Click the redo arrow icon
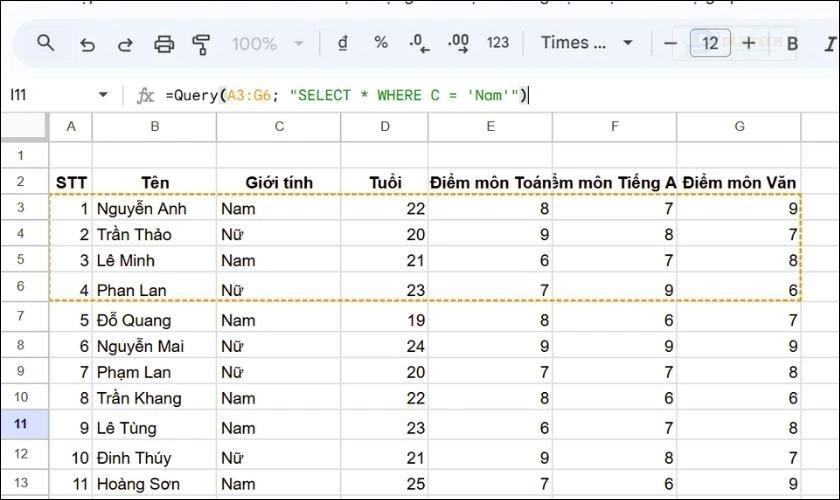 (x=125, y=44)
